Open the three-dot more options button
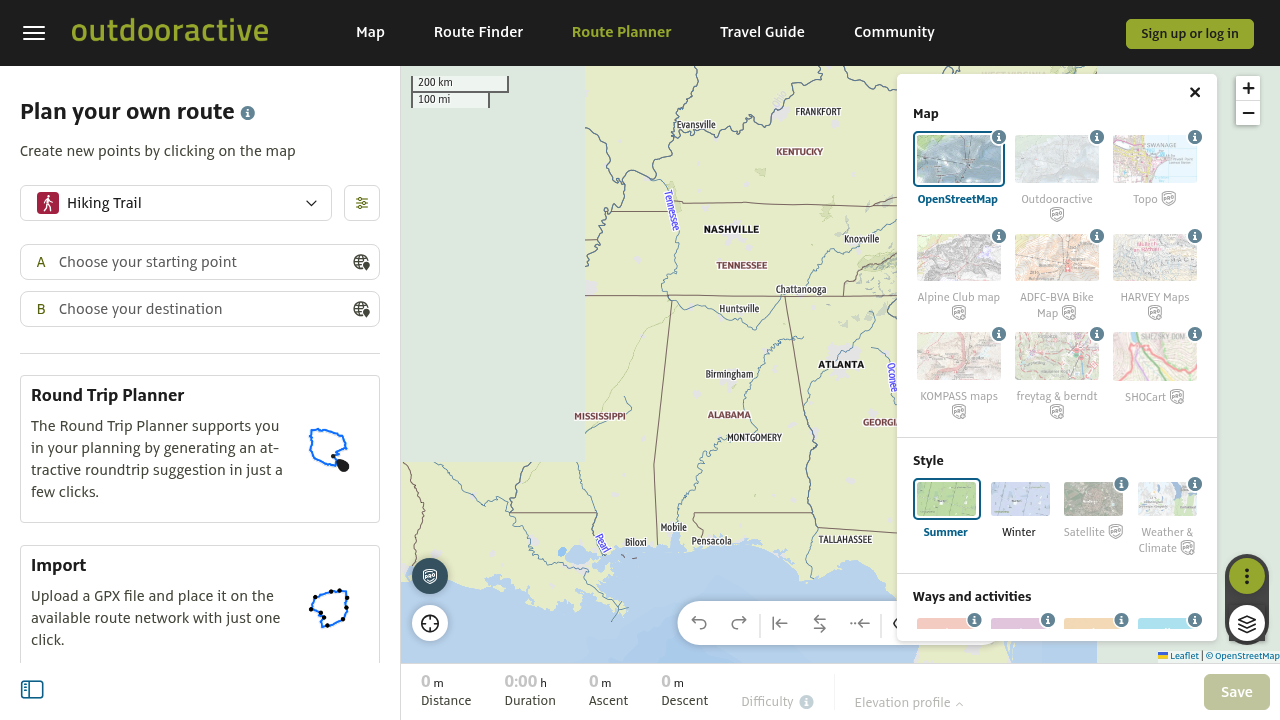This screenshot has height=720, width=1280. (1247, 576)
